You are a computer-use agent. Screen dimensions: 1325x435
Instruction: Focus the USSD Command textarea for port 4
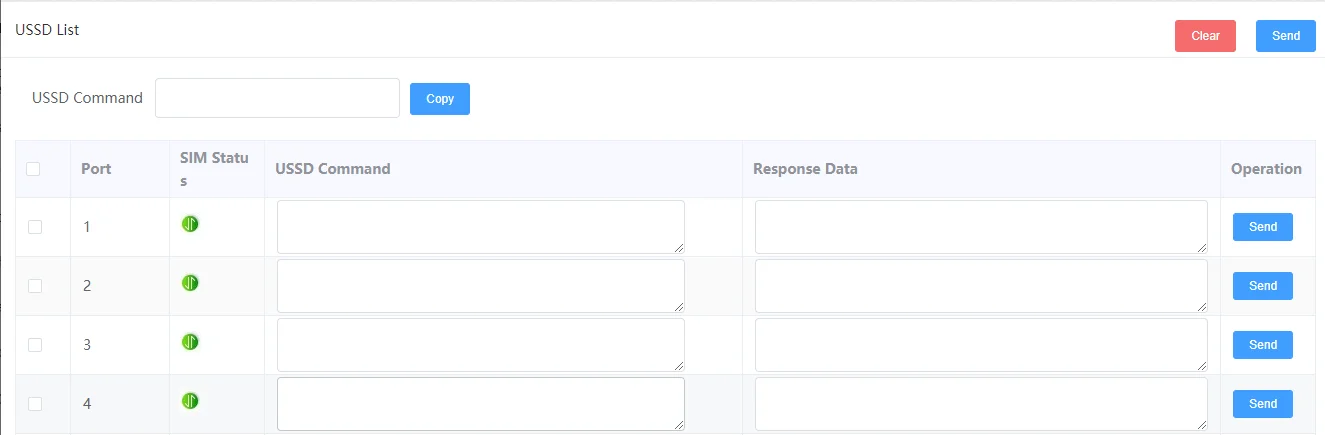tap(480, 404)
